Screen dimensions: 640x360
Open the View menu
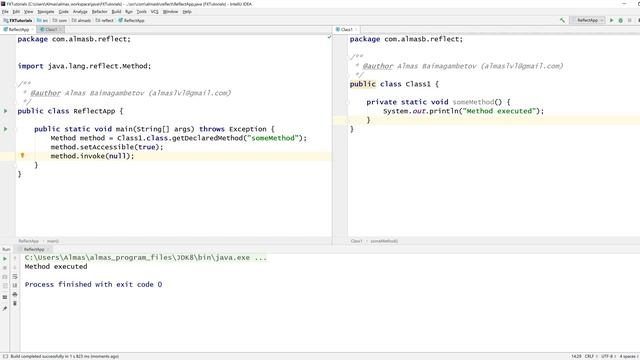point(29,12)
